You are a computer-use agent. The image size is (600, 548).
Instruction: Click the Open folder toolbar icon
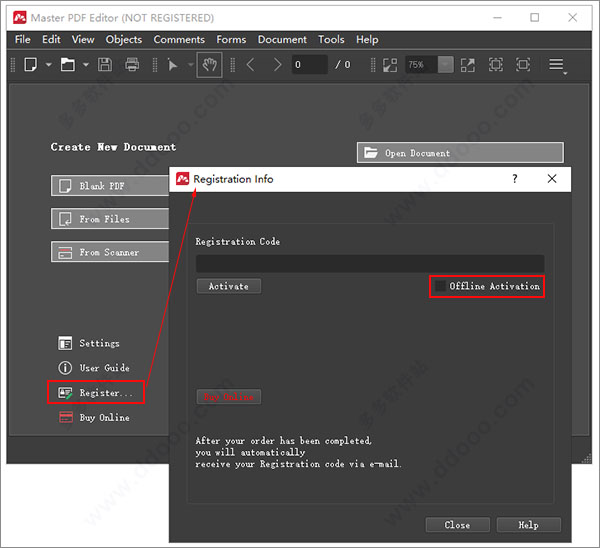pyautogui.click(x=68, y=65)
